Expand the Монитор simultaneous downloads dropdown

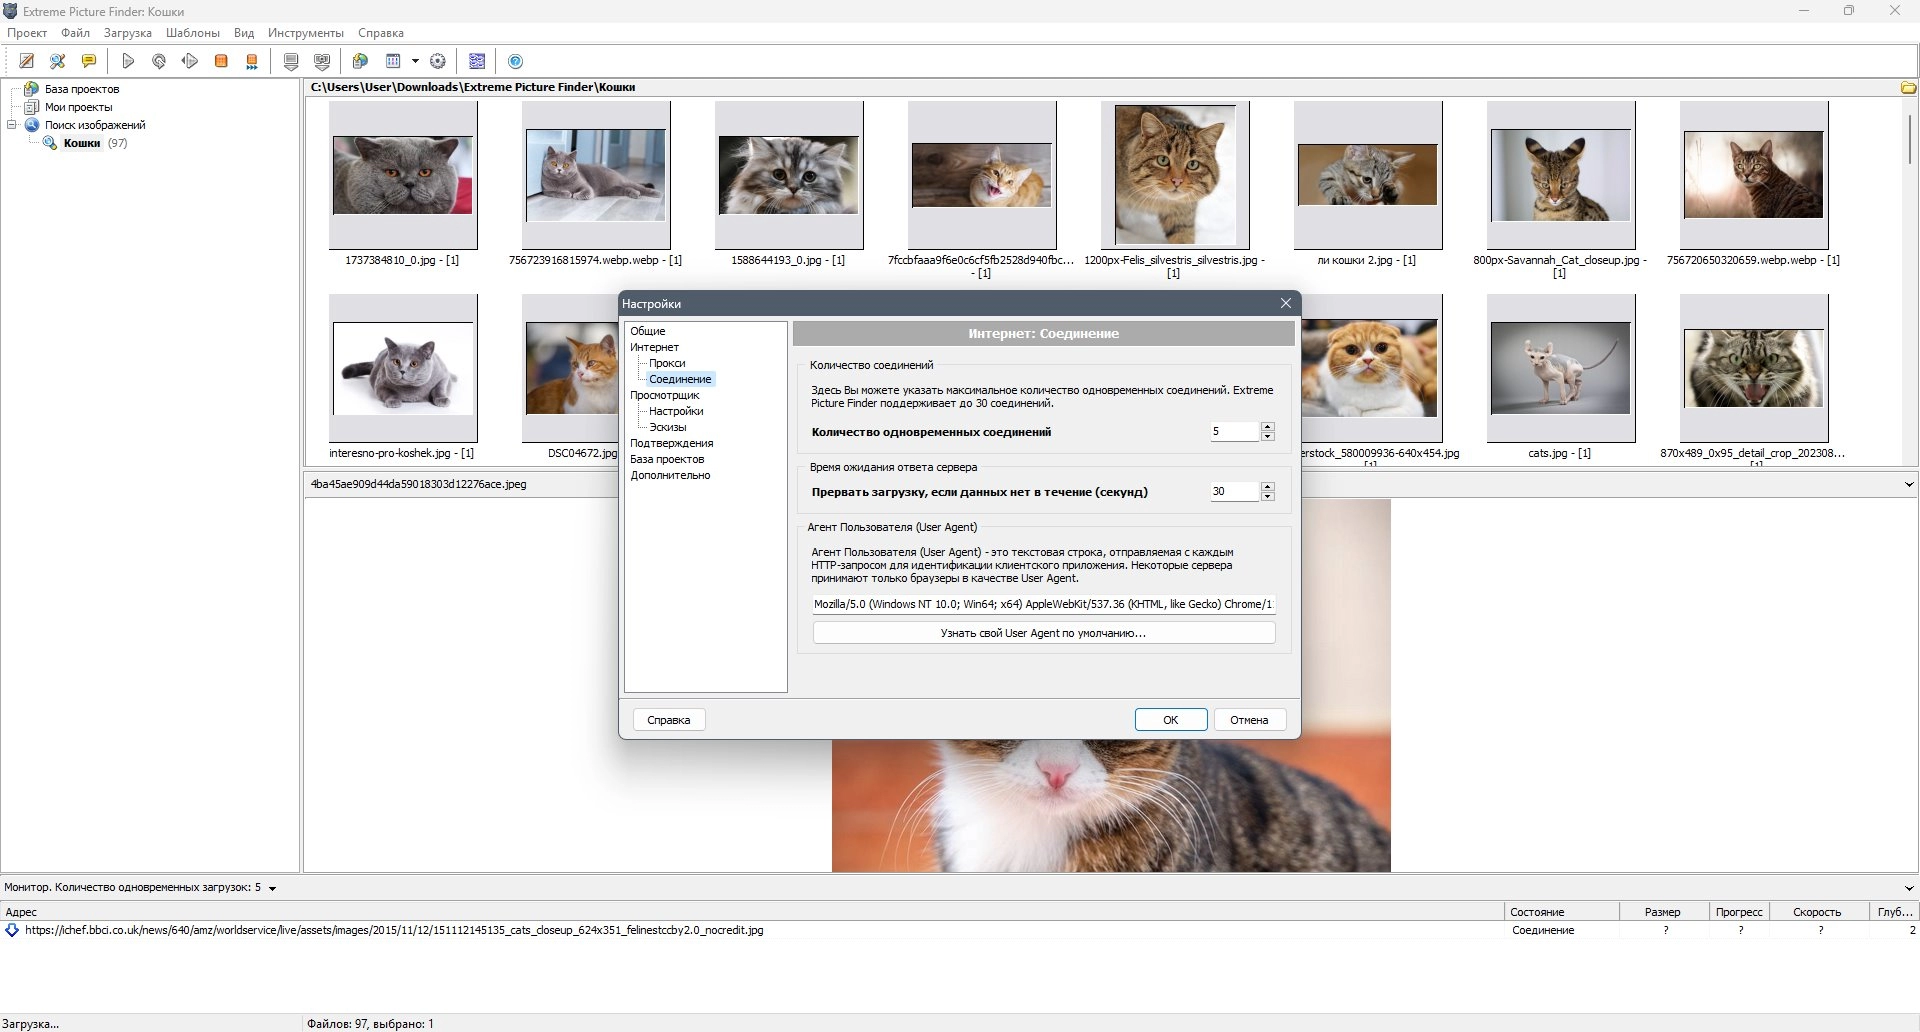[x=272, y=888]
